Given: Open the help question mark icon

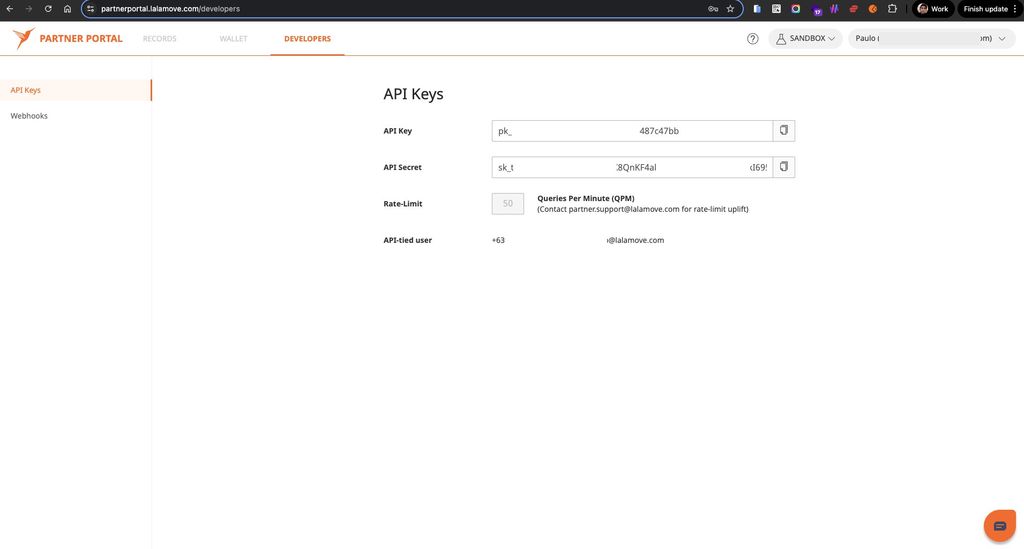Looking at the screenshot, I should 753,39.
